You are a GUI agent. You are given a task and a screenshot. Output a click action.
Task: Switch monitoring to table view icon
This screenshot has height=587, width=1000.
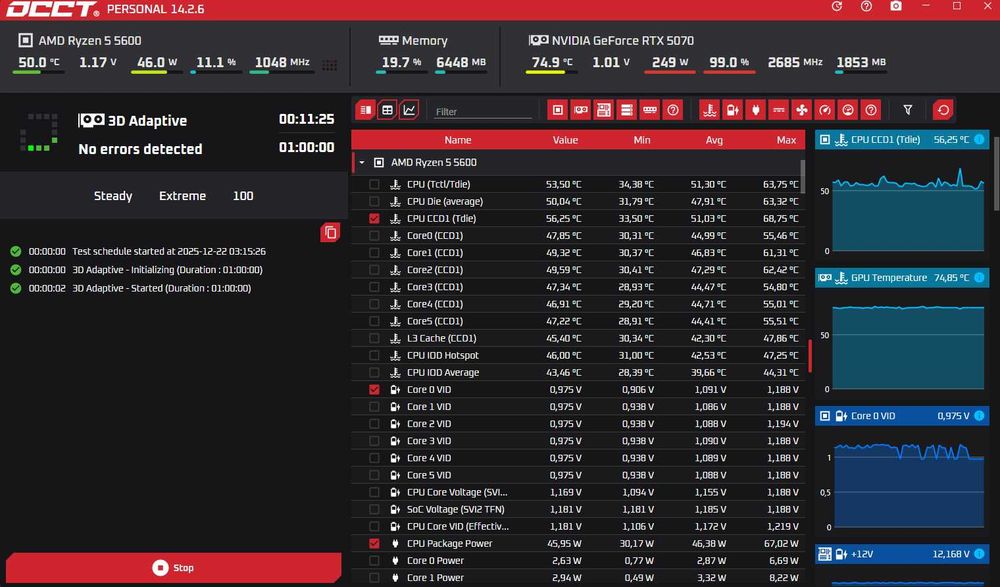pyautogui.click(x=387, y=110)
